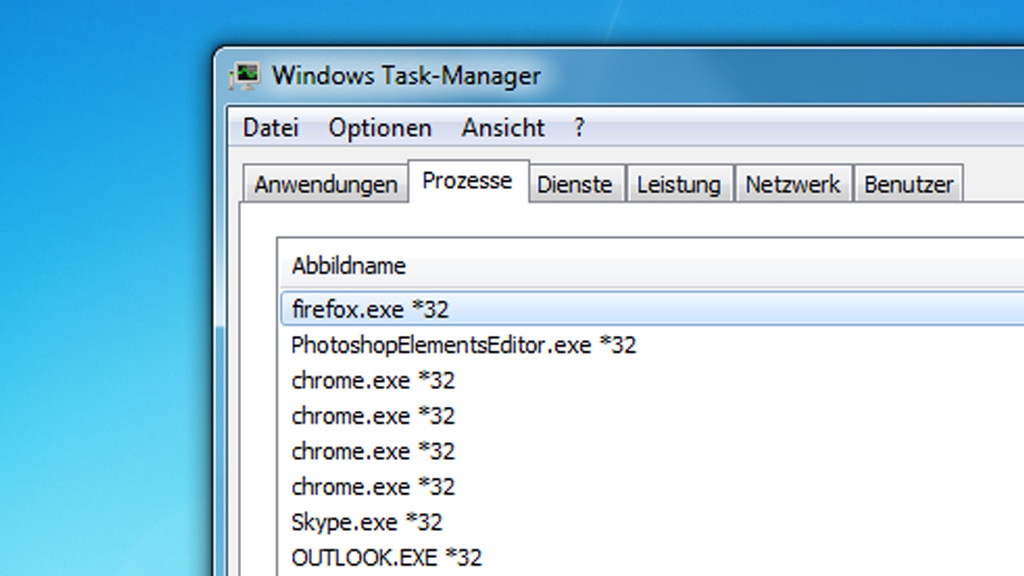Select the Skype.exe *32 process
Screen dimensions: 1024x576
652,522
